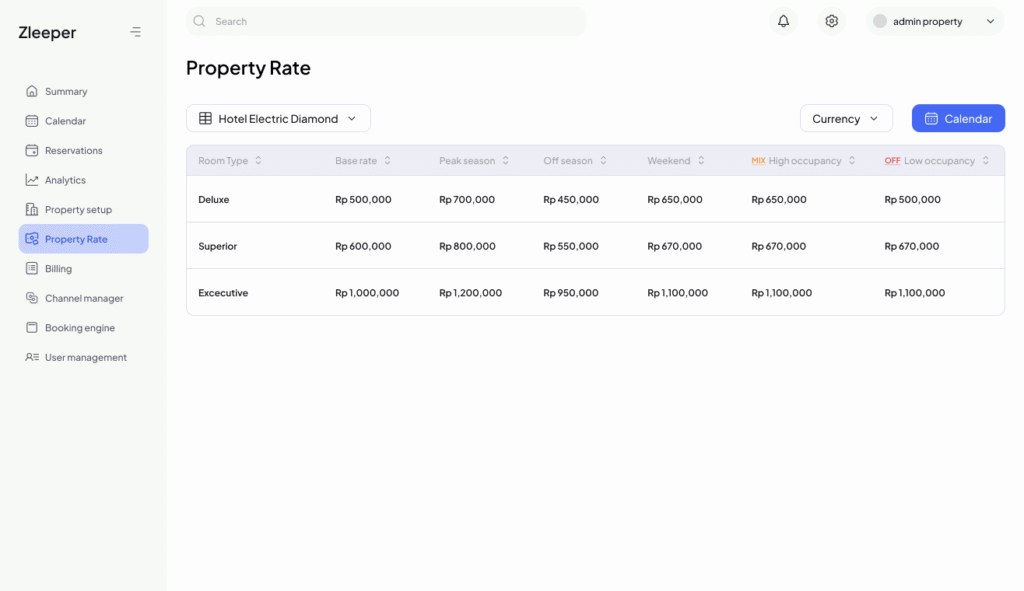Click the User management icon
This screenshot has height=591, width=1024.
(32, 357)
